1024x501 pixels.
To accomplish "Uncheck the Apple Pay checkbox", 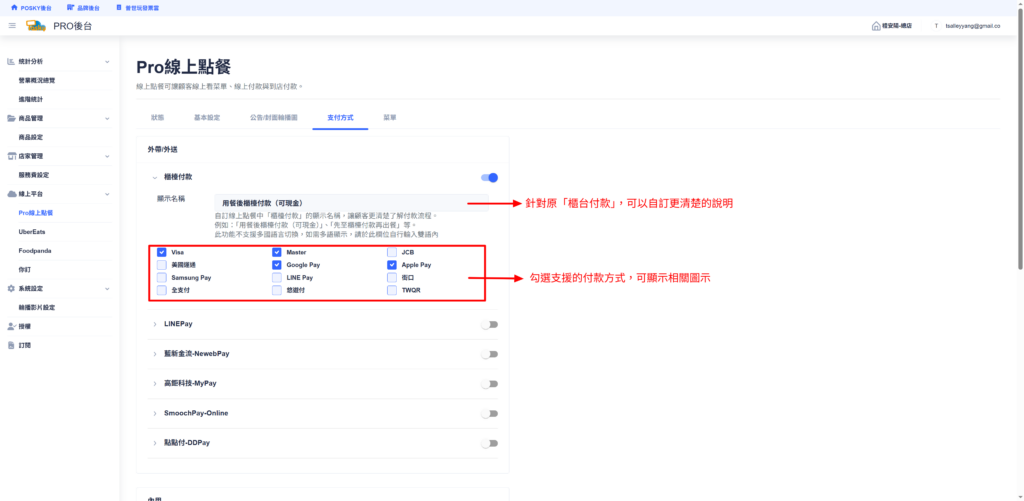I will pyautogui.click(x=391, y=265).
